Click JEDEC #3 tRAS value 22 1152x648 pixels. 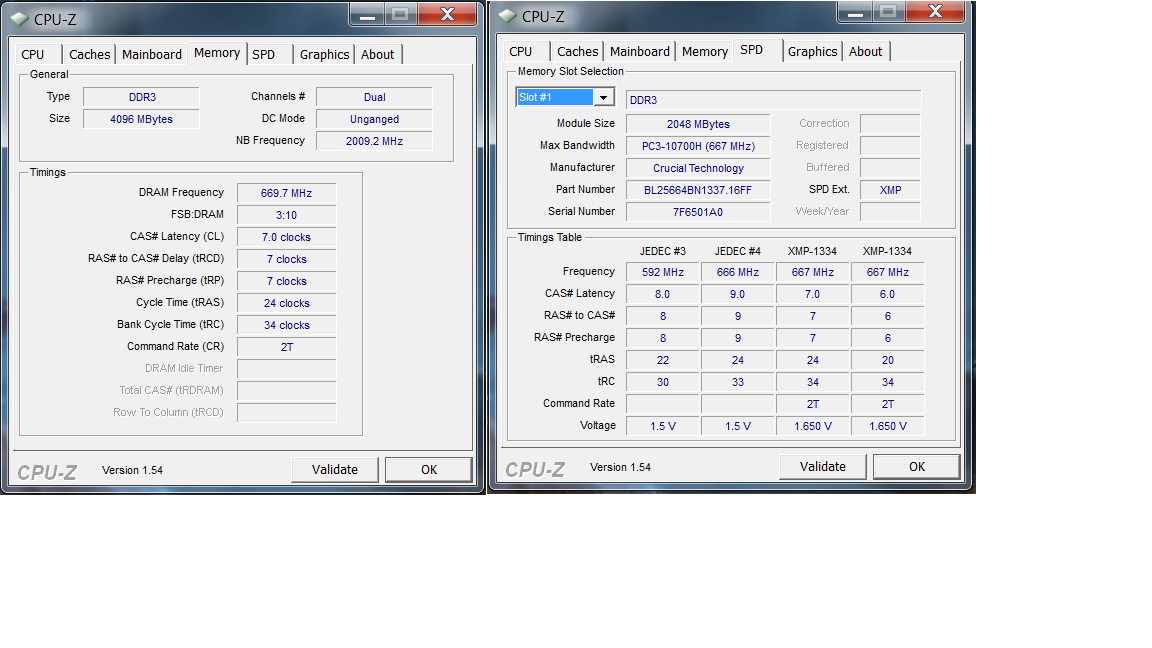[663, 361]
